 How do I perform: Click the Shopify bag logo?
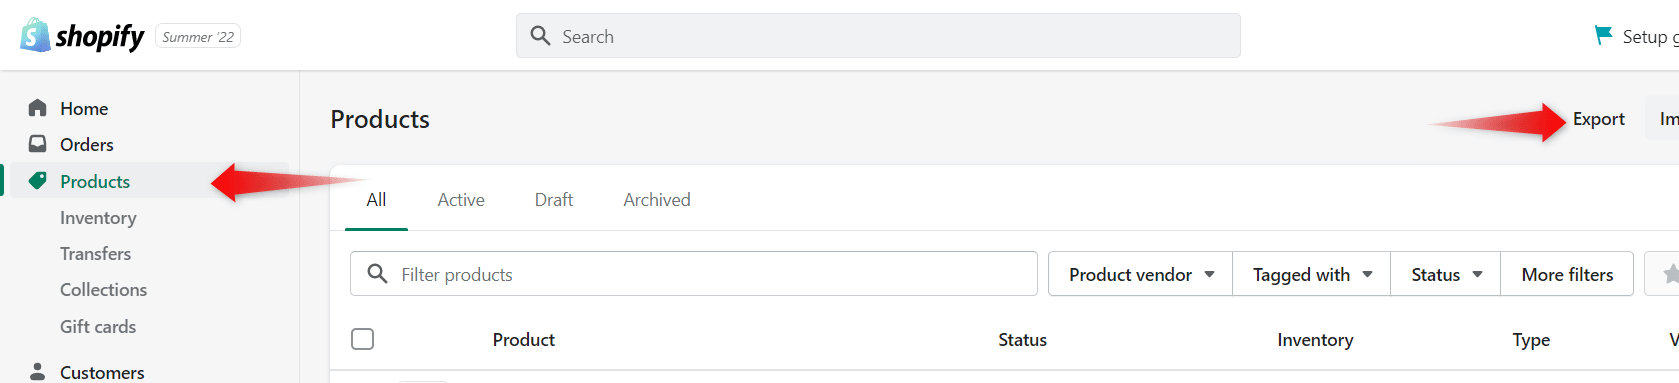[35, 35]
